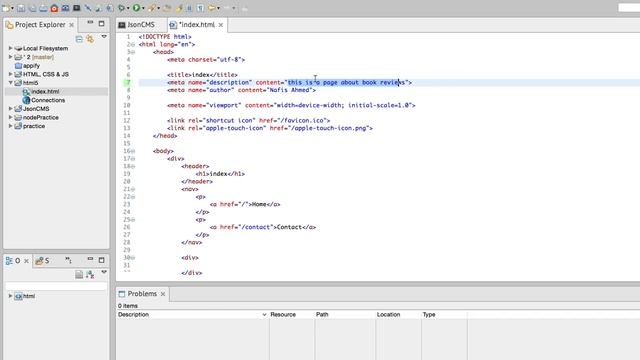This screenshot has height=360, width=640.
Task: Click the favicon link tag on line 12
Action: pos(249,121)
